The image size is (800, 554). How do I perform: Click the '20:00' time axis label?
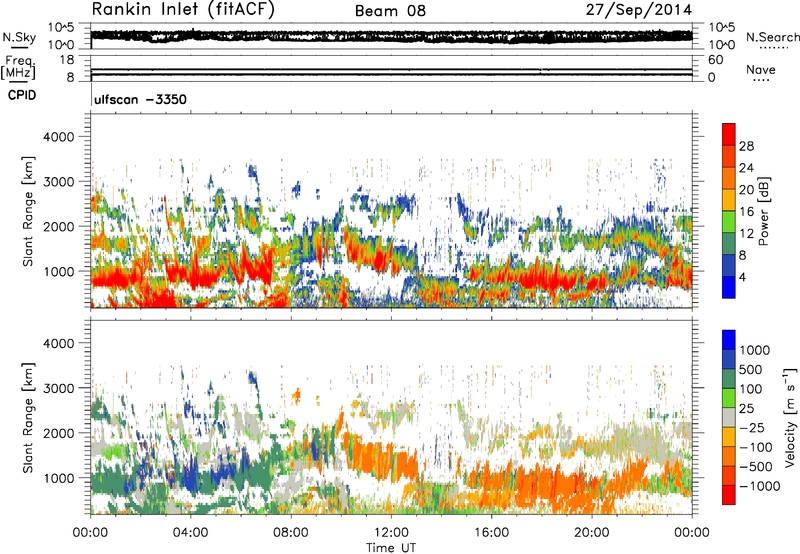coord(592,533)
